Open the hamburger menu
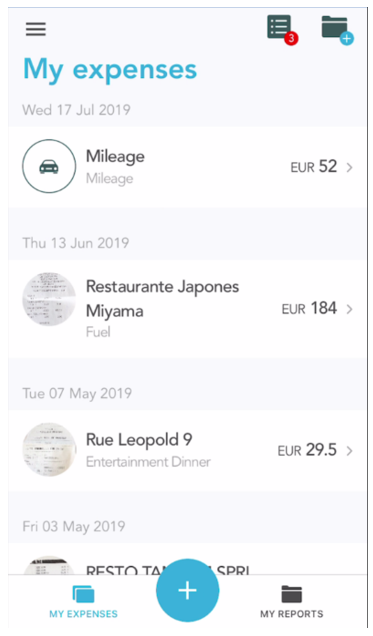Image resolution: width=373 pixels, height=636 pixels. tap(36, 29)
